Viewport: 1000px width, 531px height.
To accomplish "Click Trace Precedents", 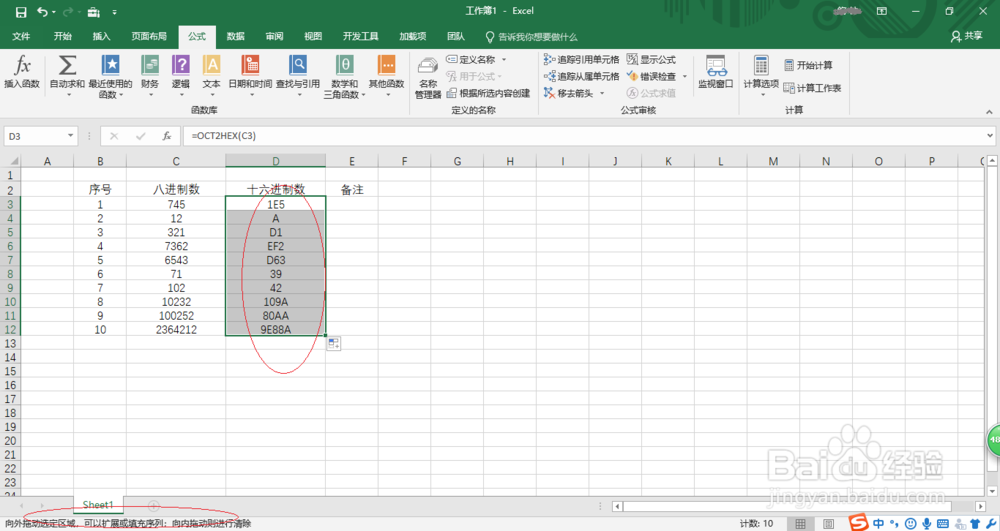I will (x=582, y=59).
